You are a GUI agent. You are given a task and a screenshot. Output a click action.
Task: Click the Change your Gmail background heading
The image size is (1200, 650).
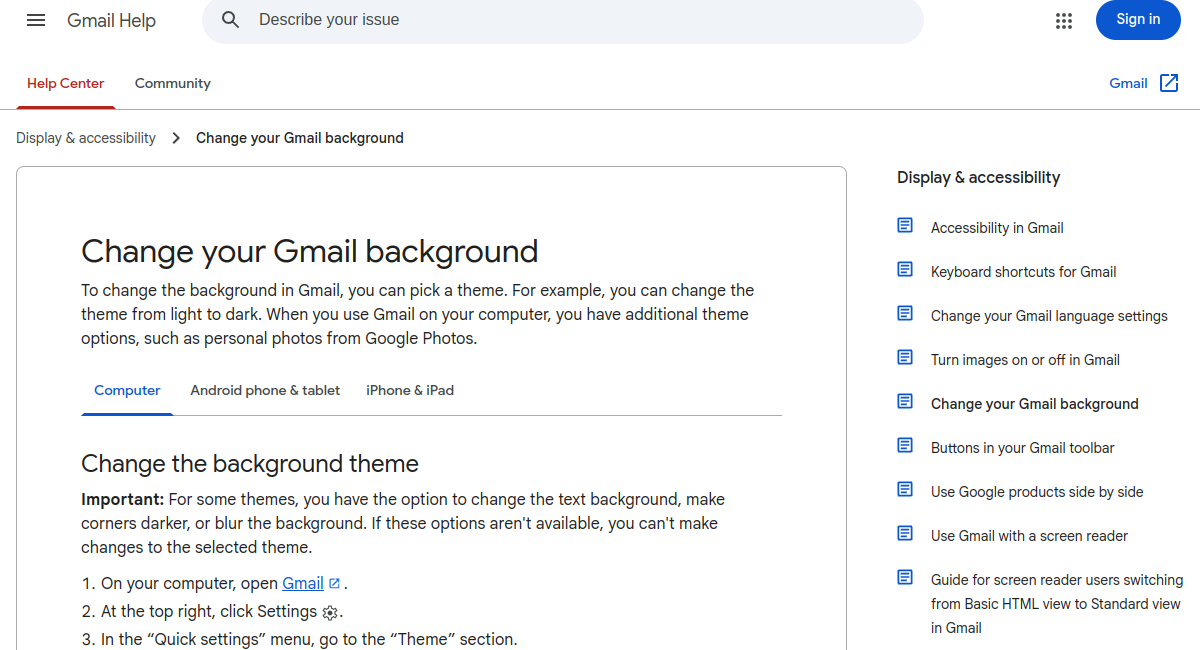point(310,250)
